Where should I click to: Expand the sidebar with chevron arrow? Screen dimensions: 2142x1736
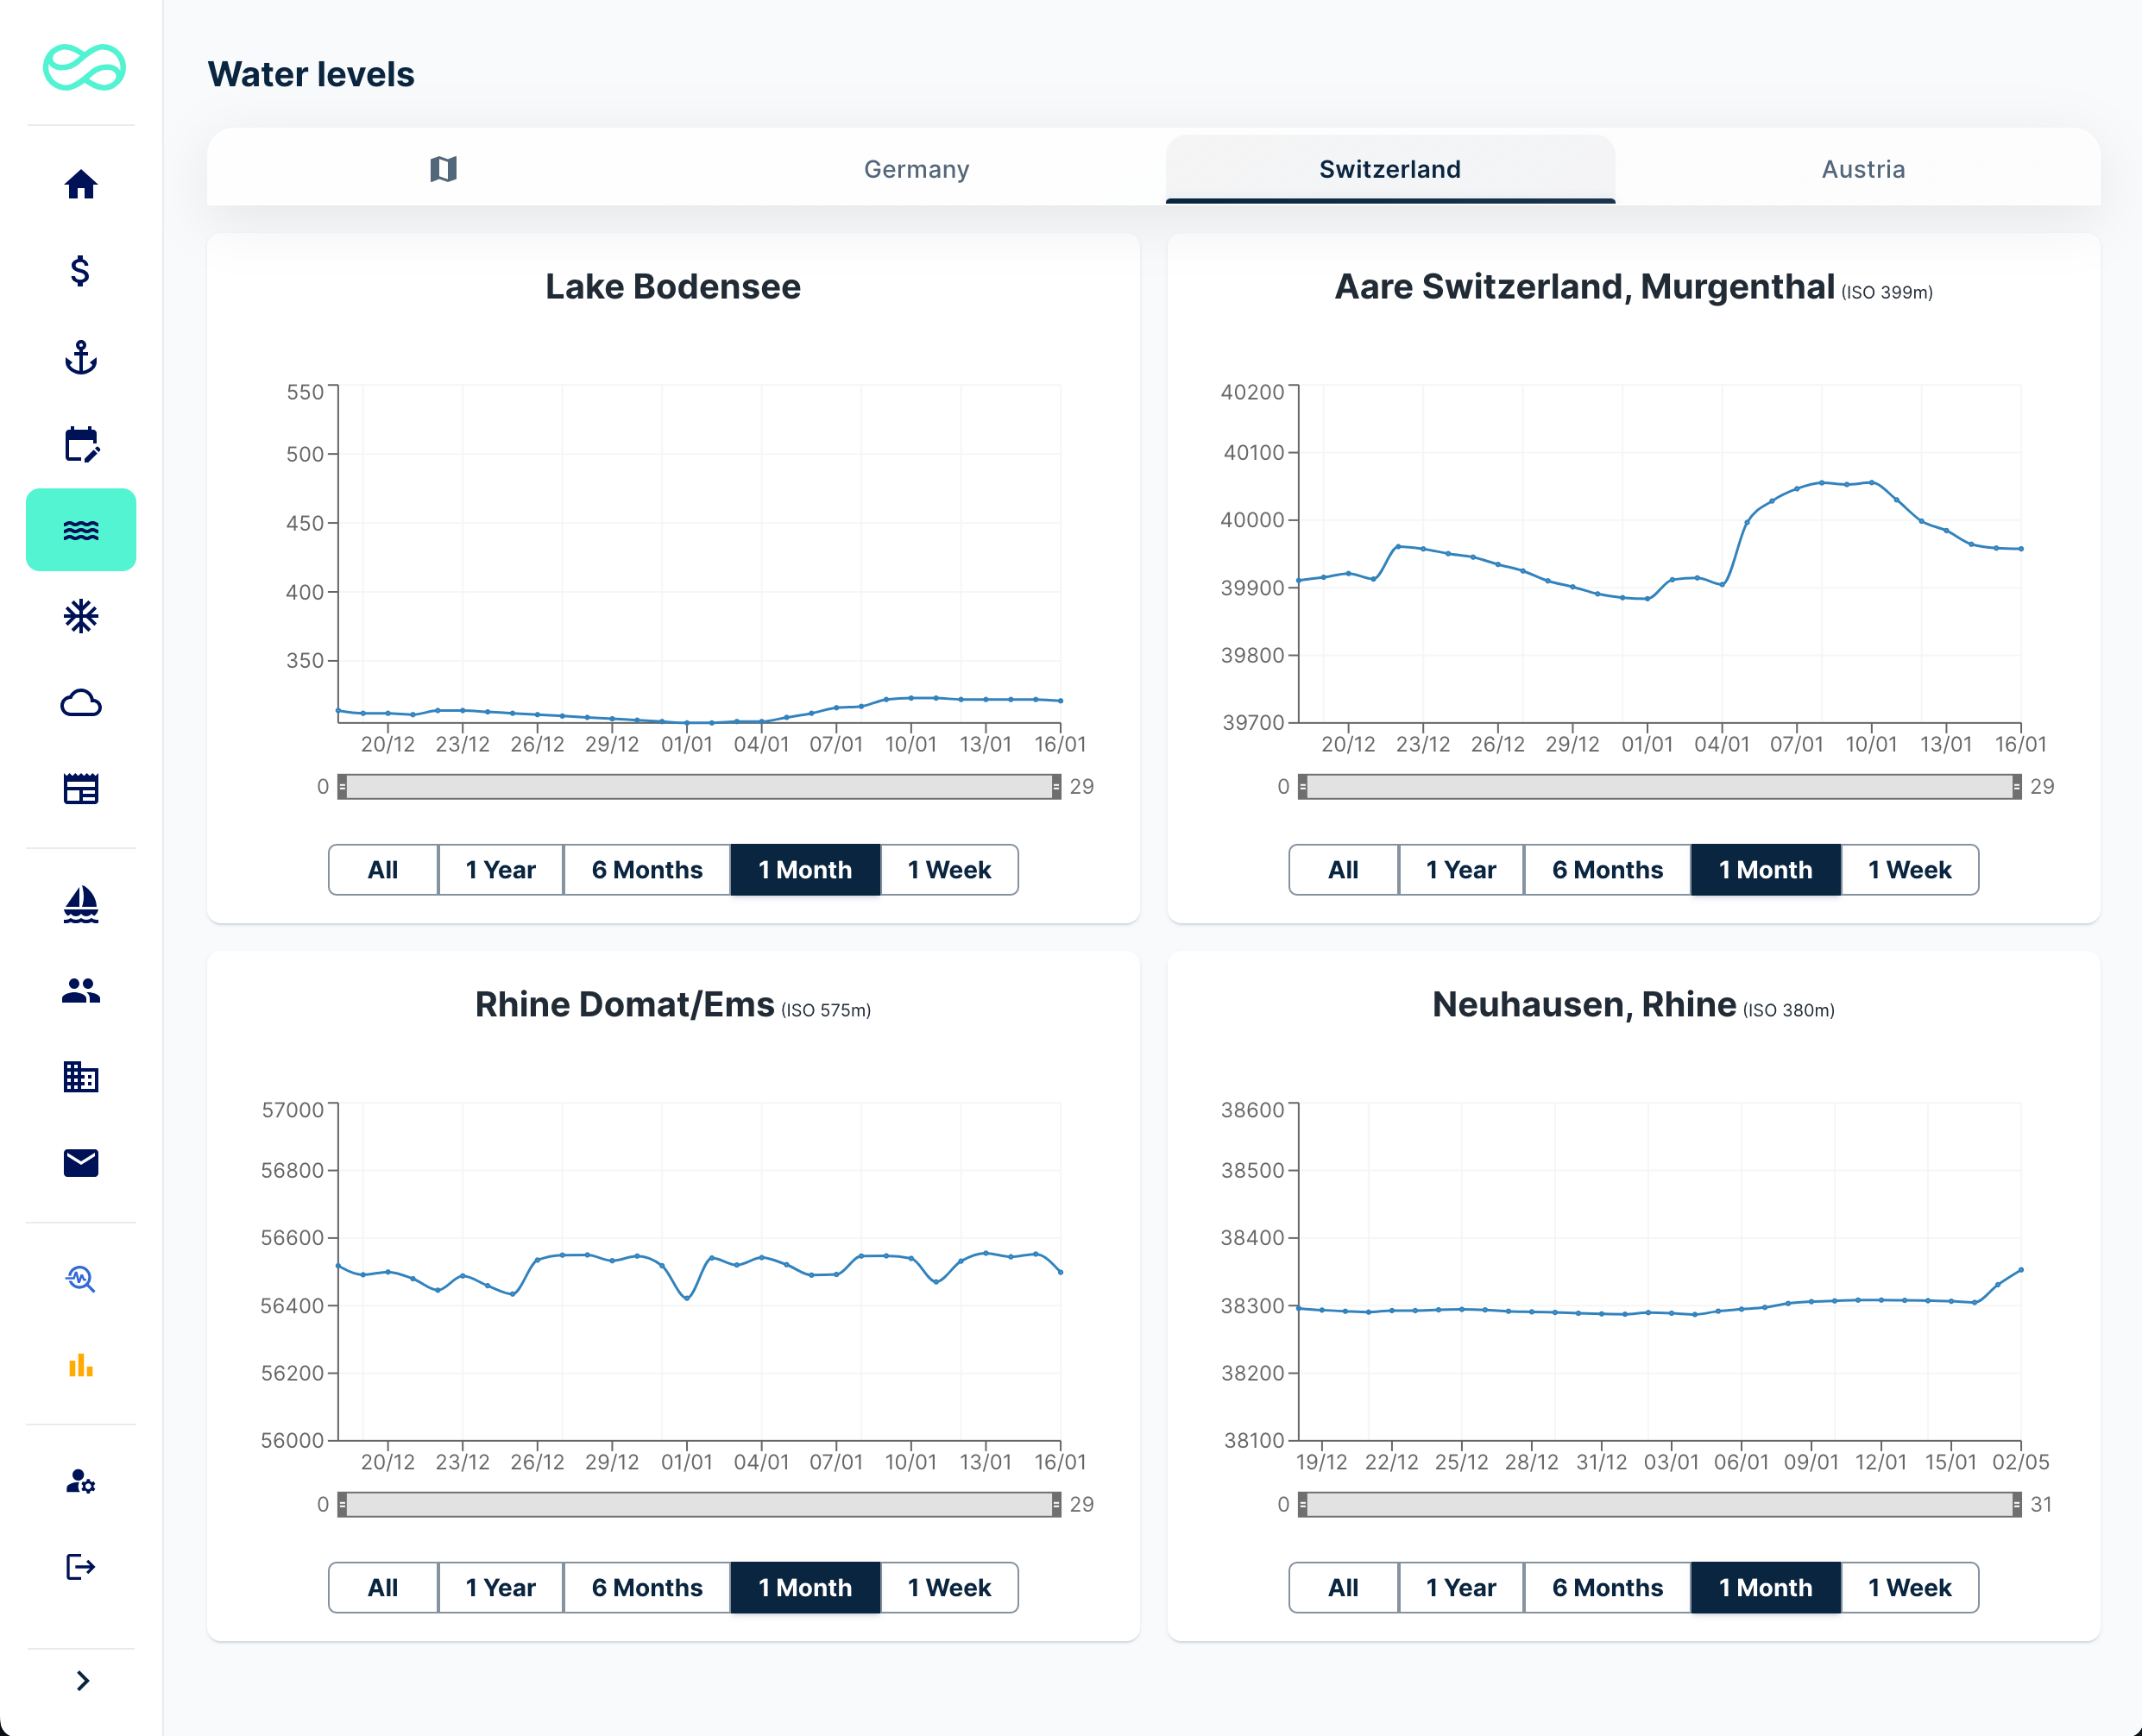(x=83, y=1681)
